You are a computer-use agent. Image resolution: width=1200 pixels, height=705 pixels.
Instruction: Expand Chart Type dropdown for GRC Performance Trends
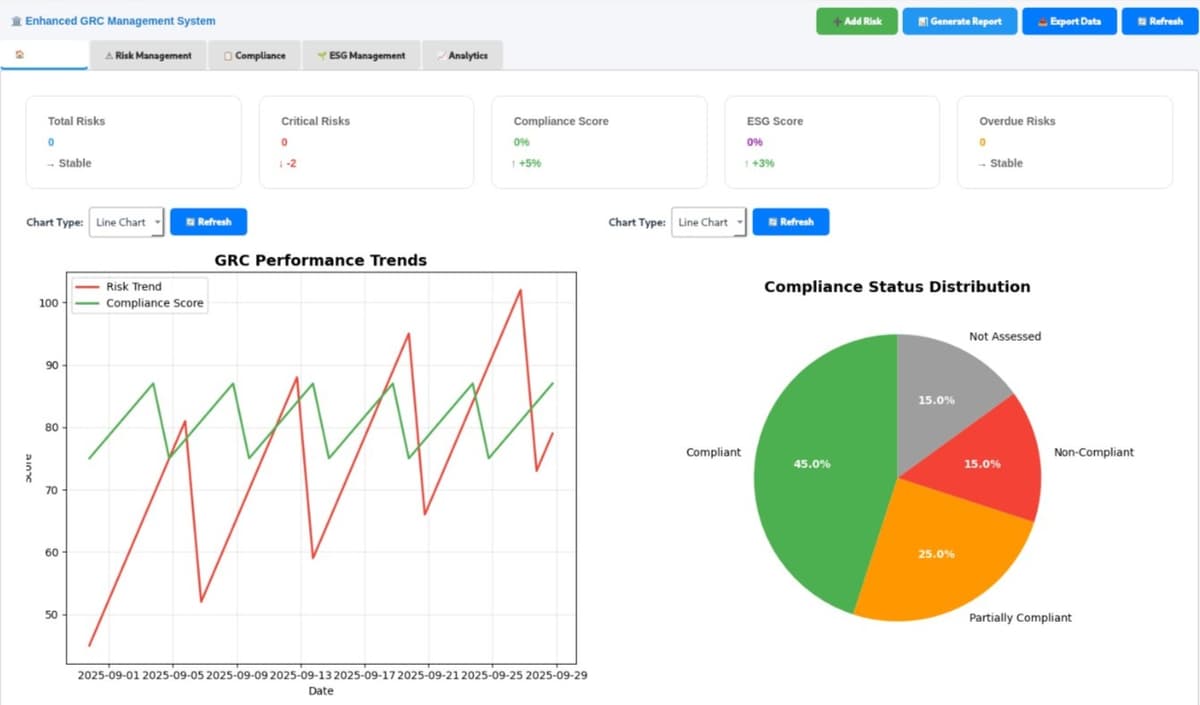point(126,222)
